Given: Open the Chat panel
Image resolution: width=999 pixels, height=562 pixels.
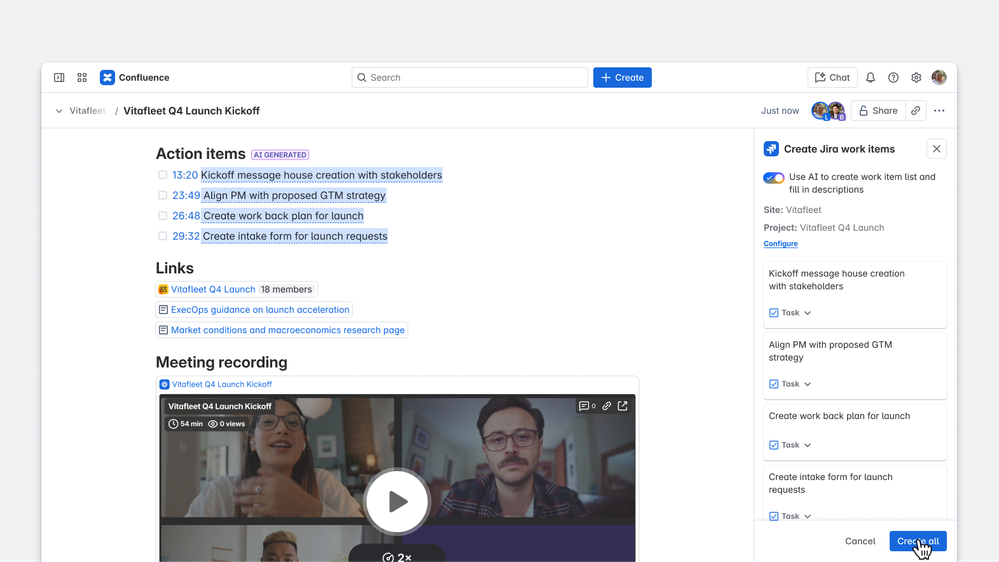Looking at the screenshot, I should 832,78.
